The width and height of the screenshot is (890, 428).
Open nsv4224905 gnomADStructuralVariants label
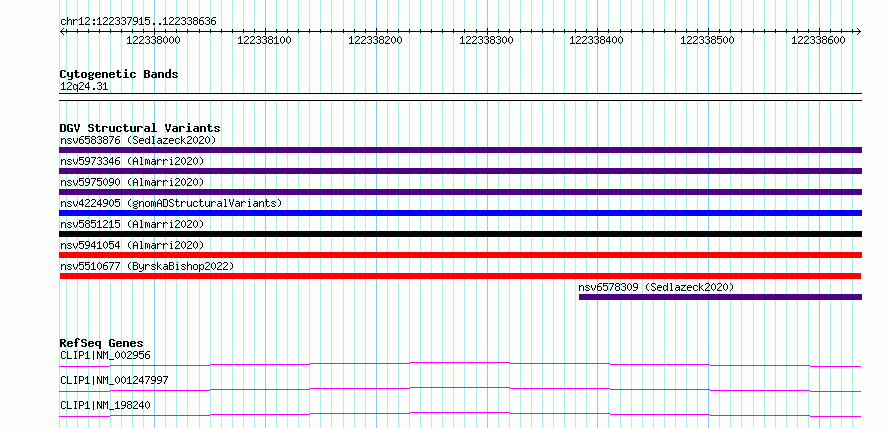[171, 203]
